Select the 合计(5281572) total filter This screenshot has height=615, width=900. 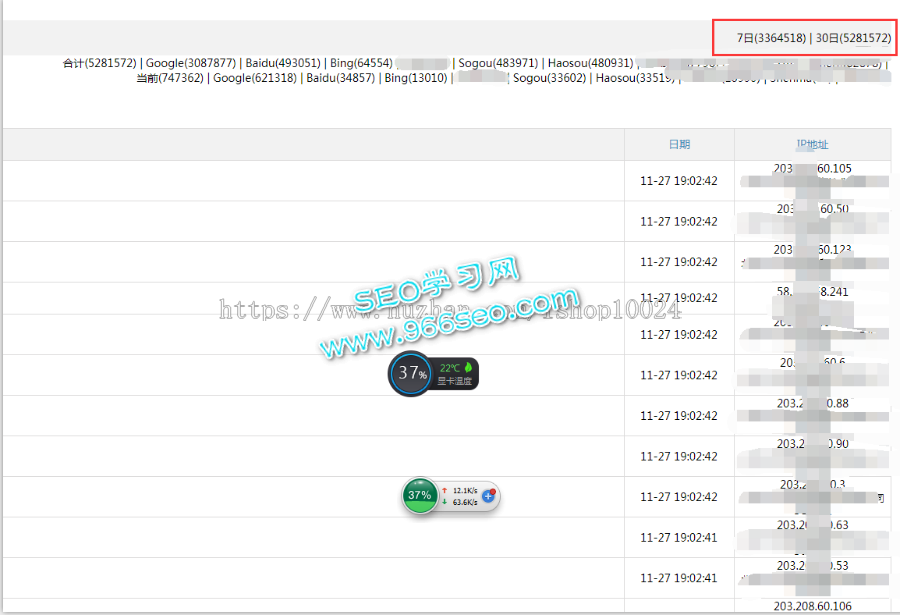click(x=99, y=63)
